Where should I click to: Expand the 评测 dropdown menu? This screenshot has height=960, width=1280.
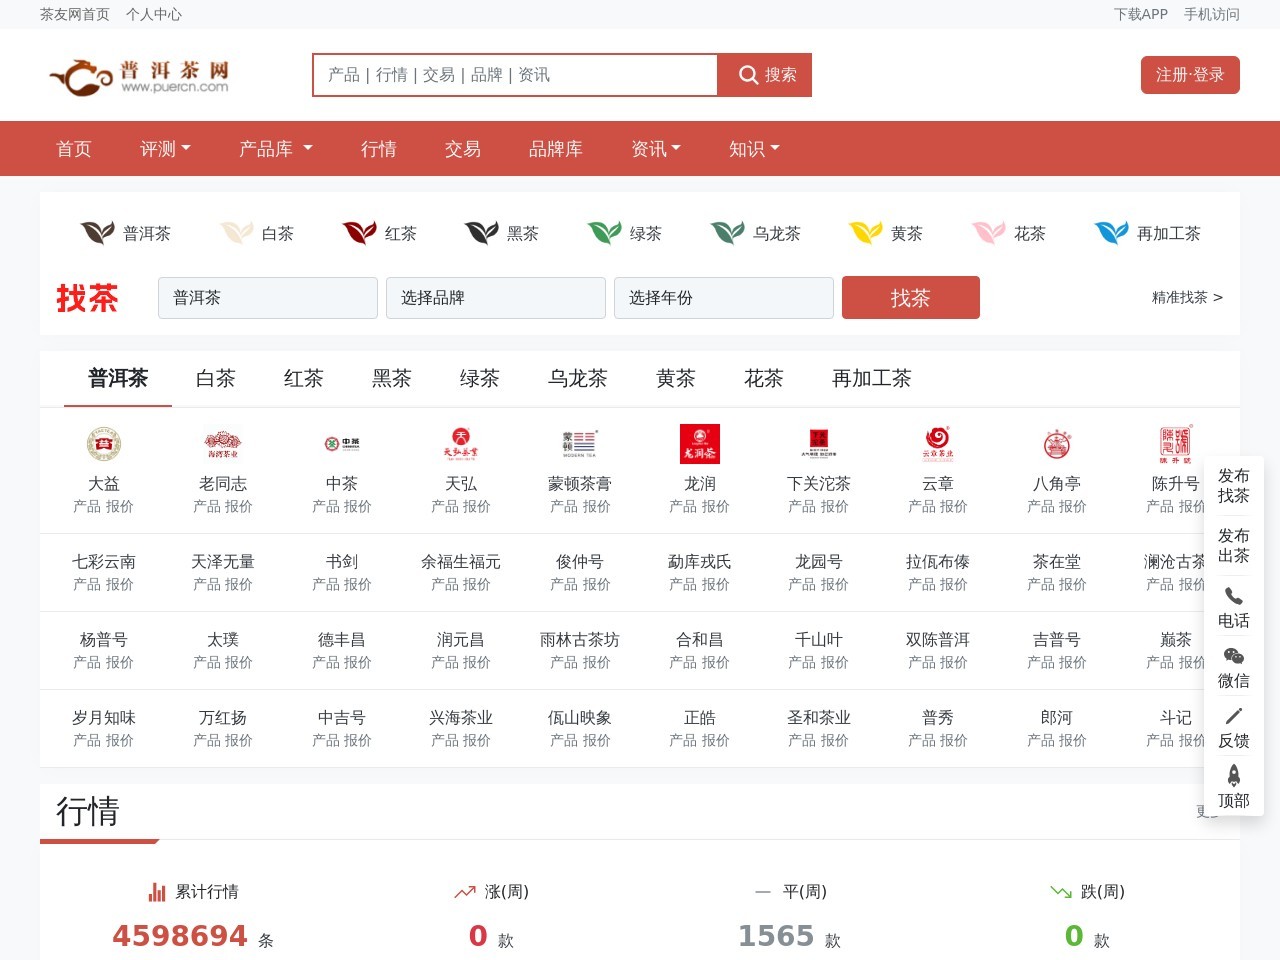(x=165, y=149)
